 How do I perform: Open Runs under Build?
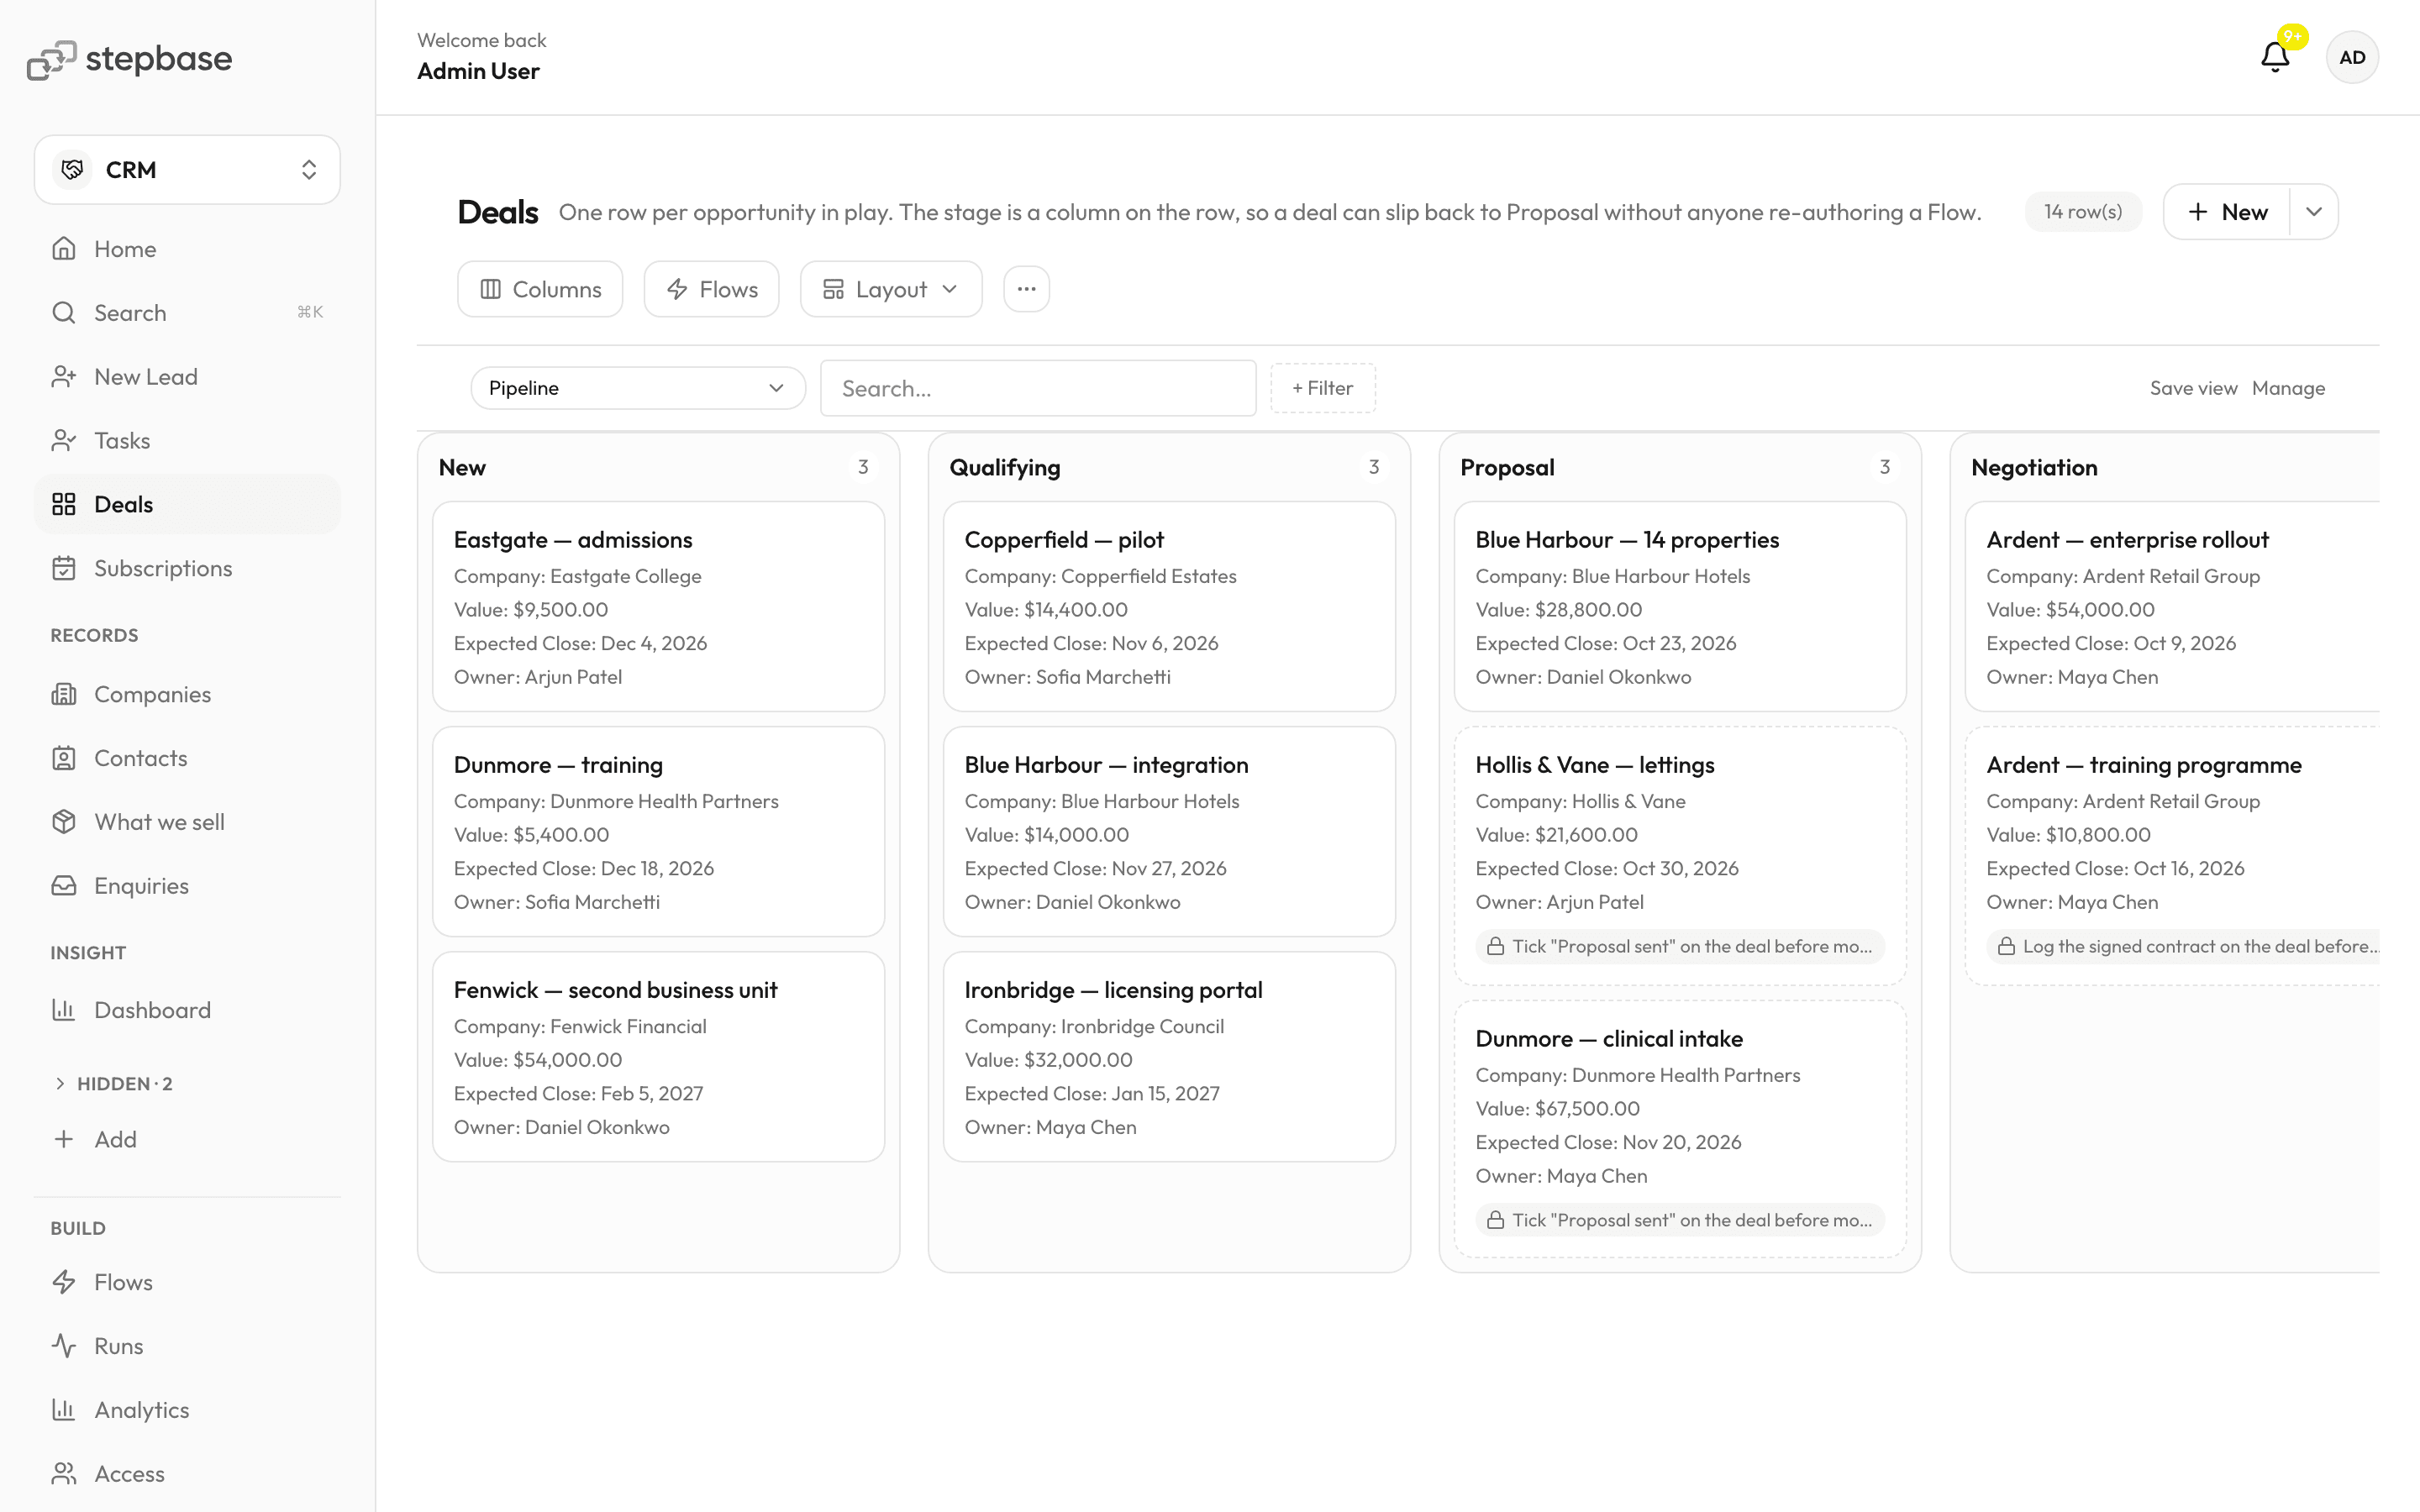point(187,1346)
